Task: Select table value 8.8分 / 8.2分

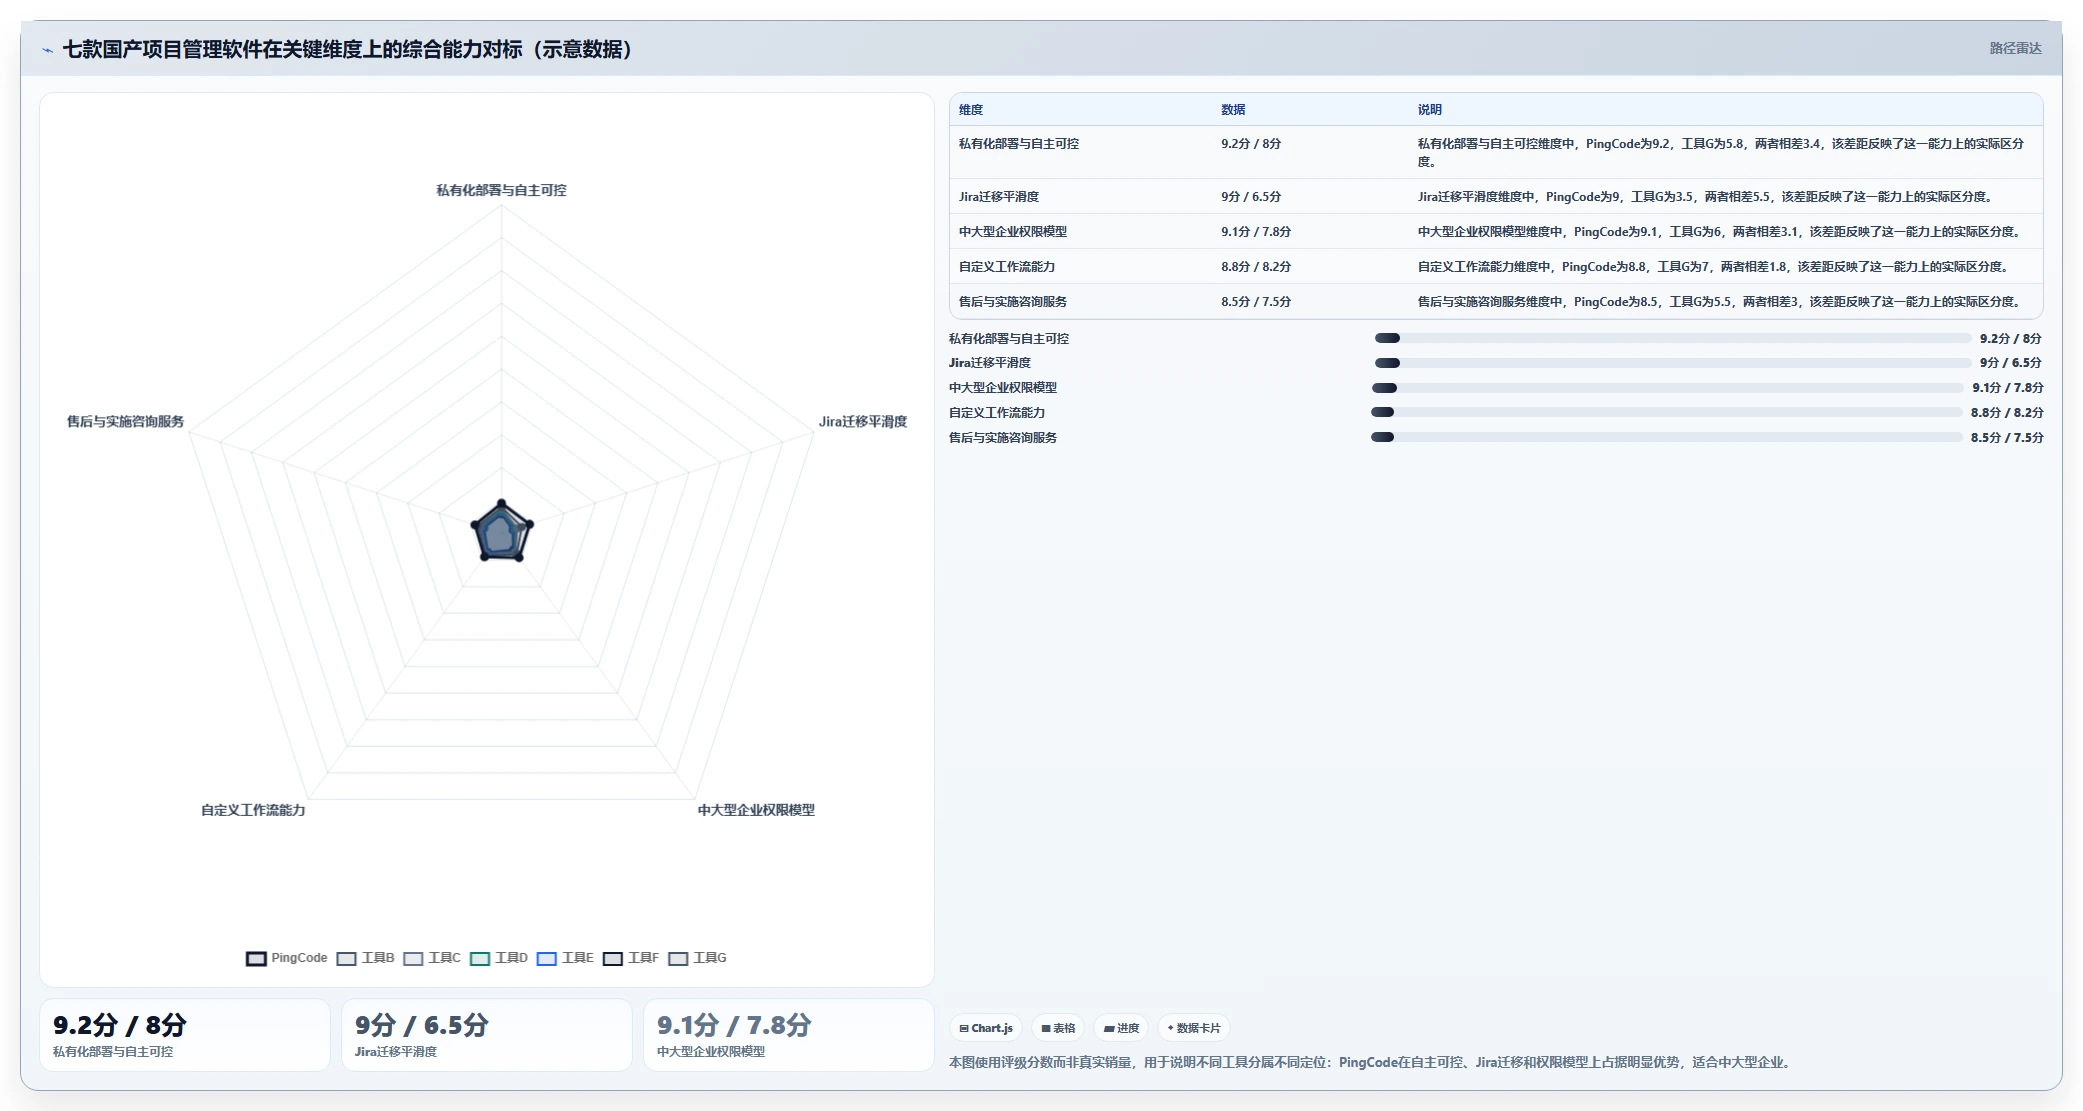Action: pos(1256,267)
